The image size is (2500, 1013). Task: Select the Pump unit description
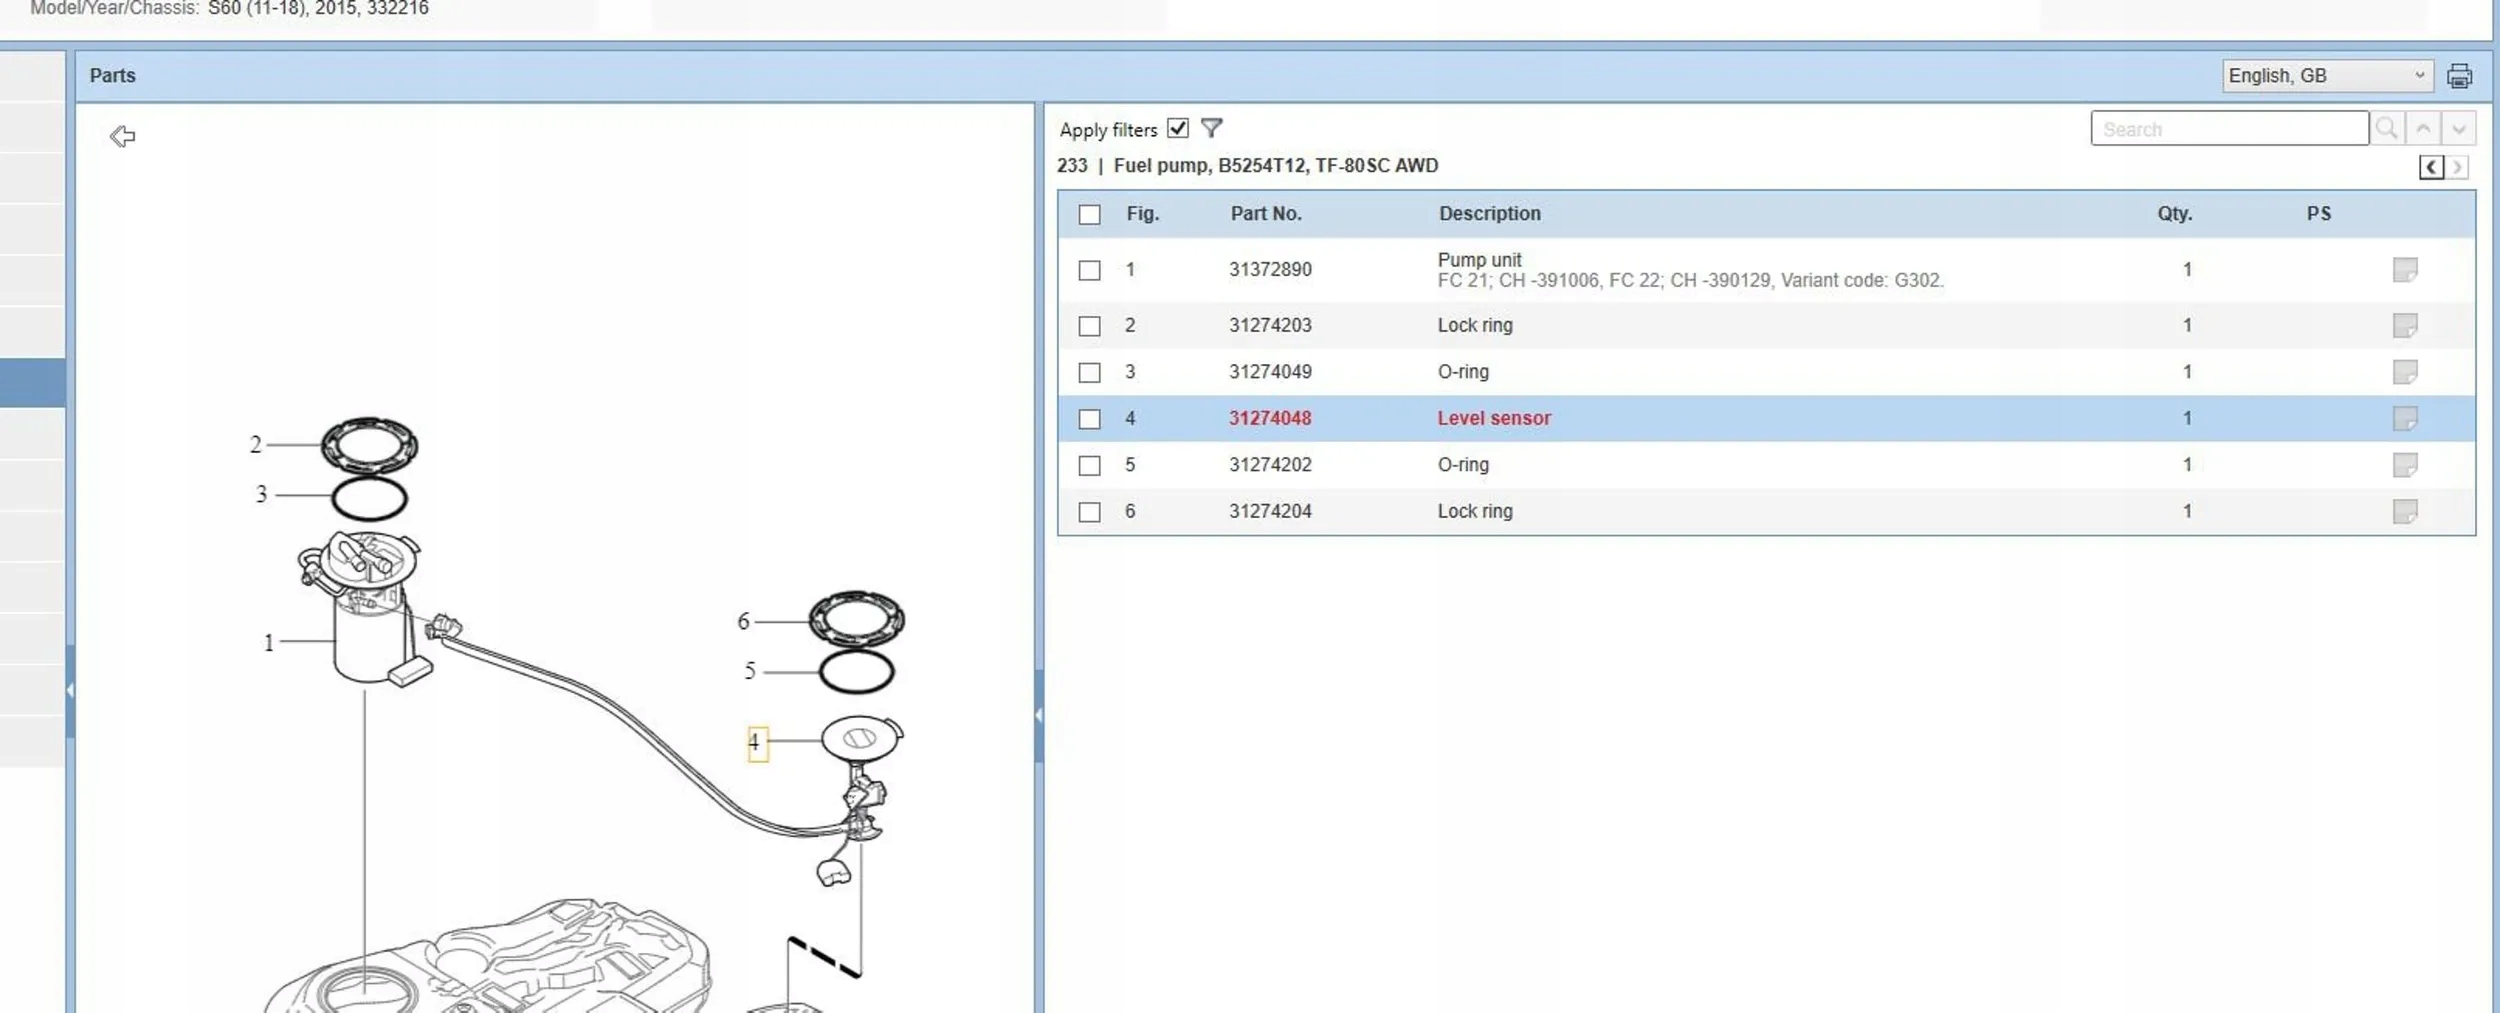click(x=1479, y=260)
